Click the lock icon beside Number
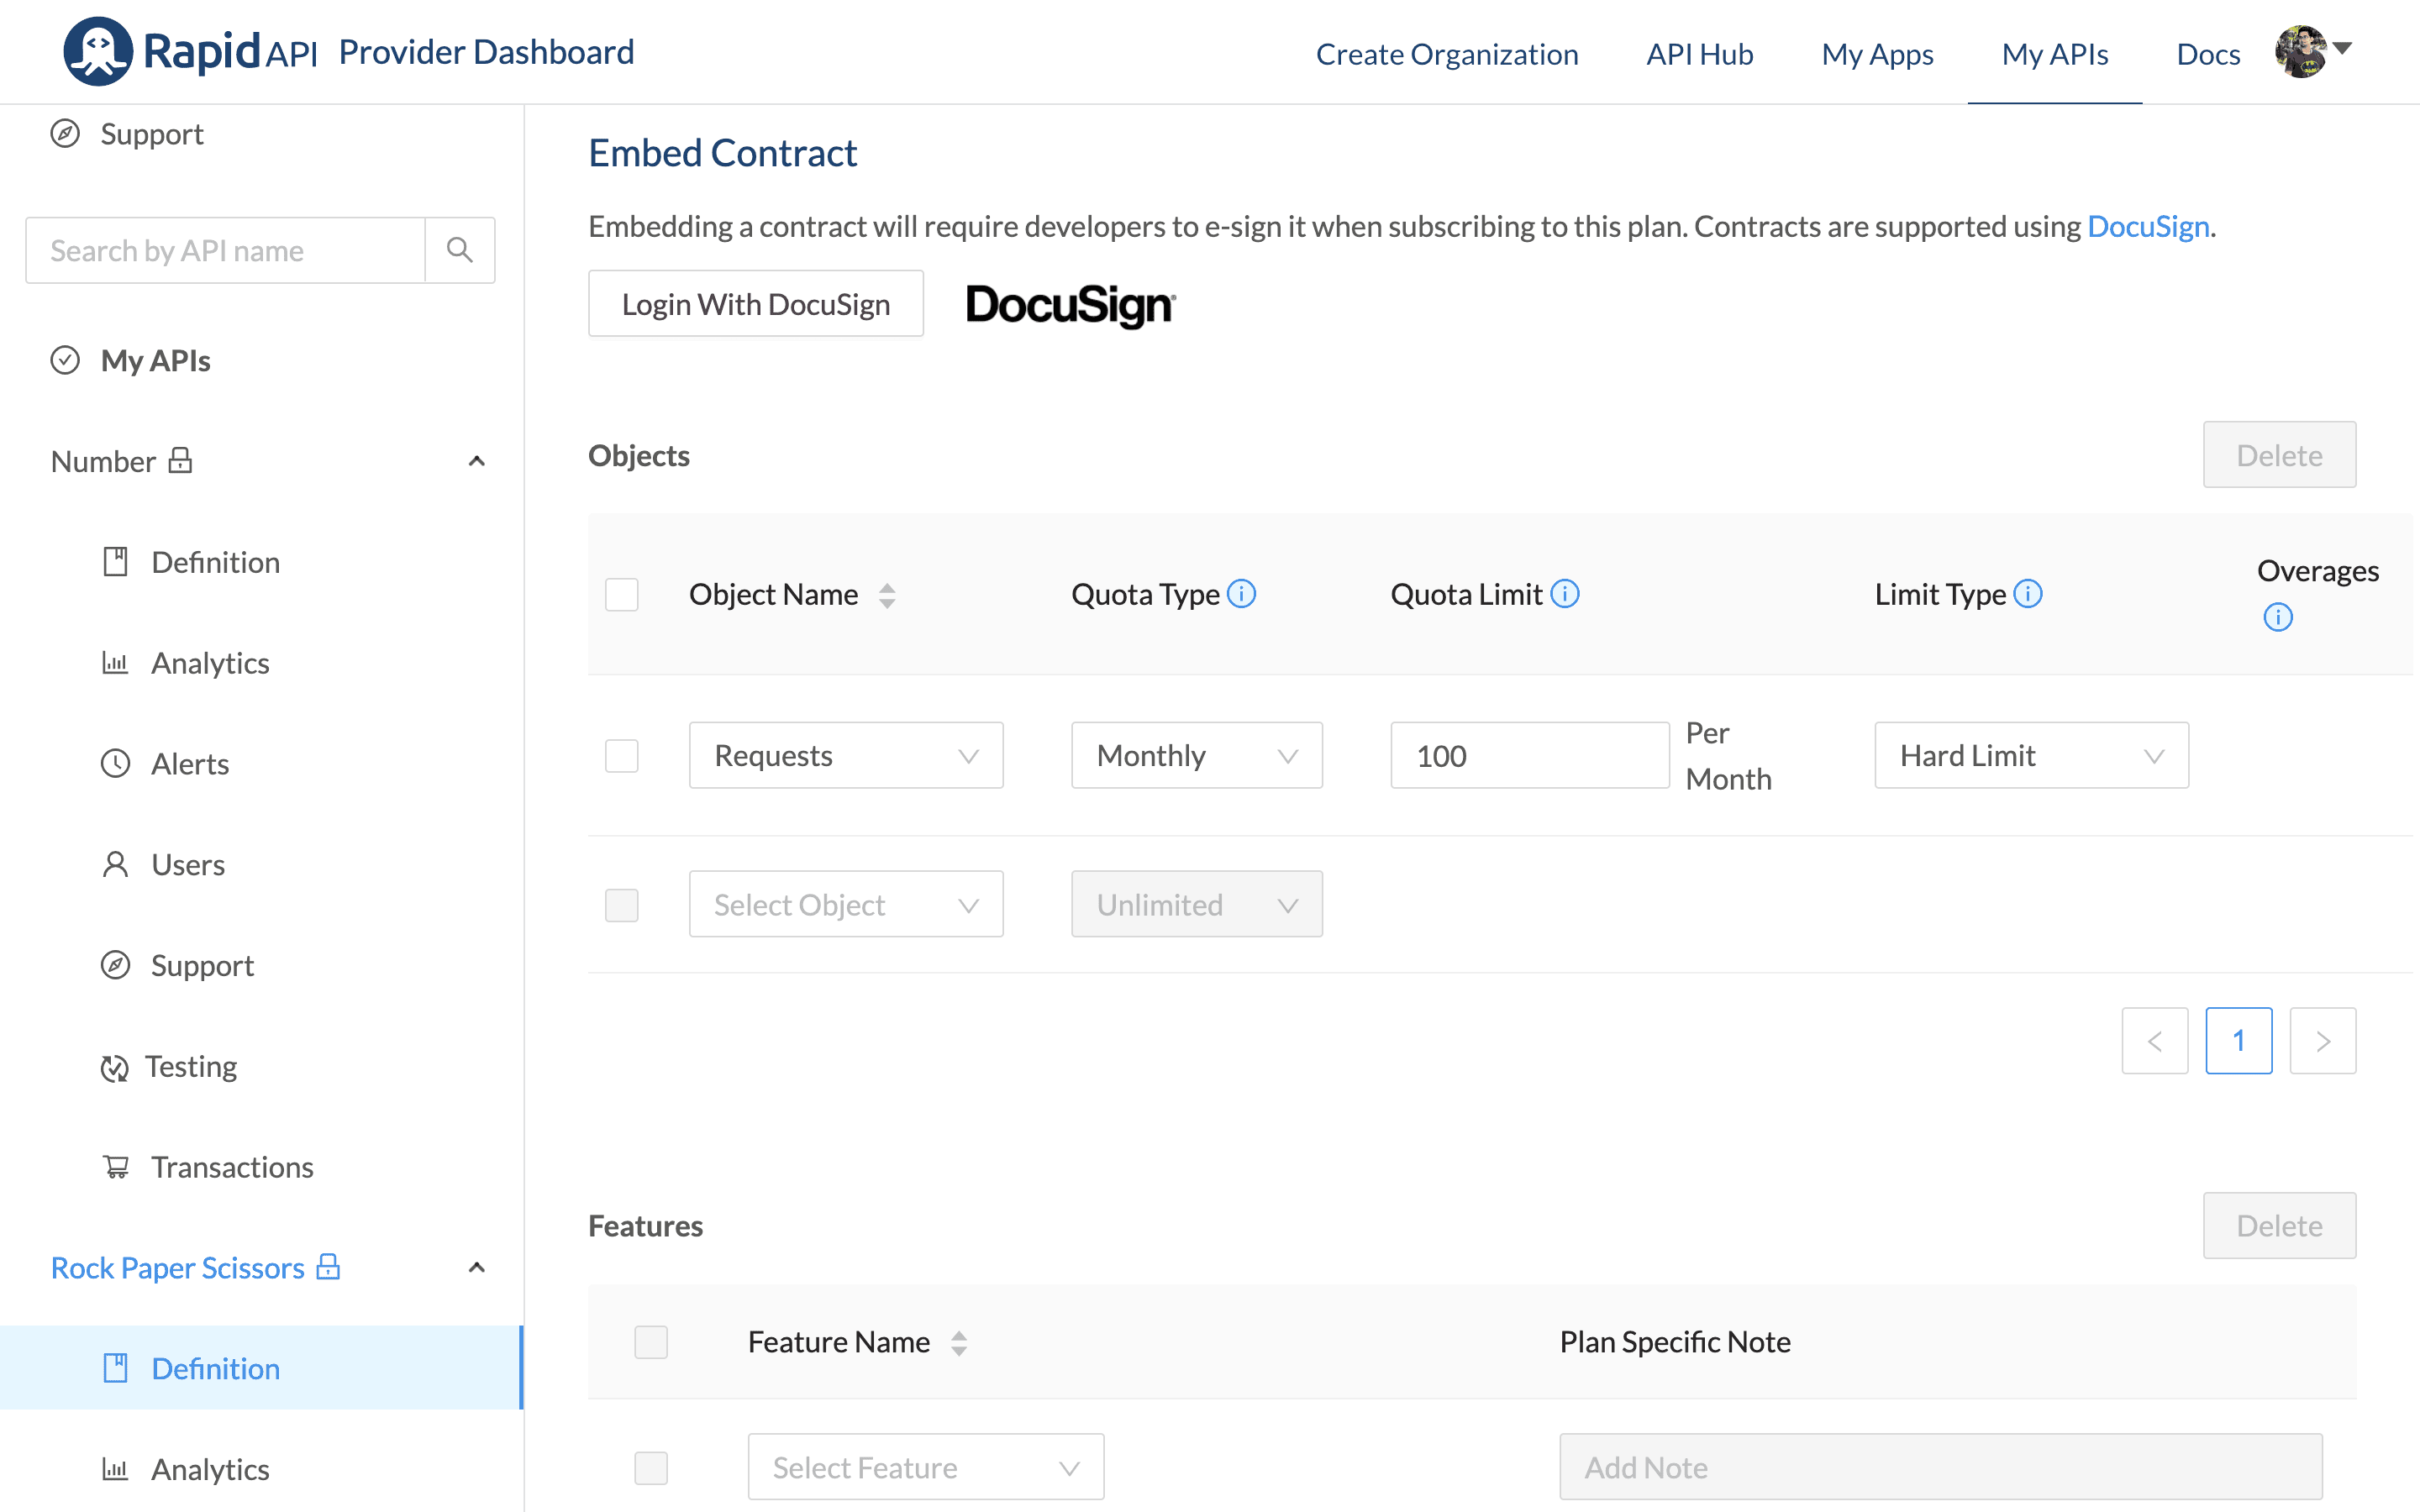 (x=180, y=460)
